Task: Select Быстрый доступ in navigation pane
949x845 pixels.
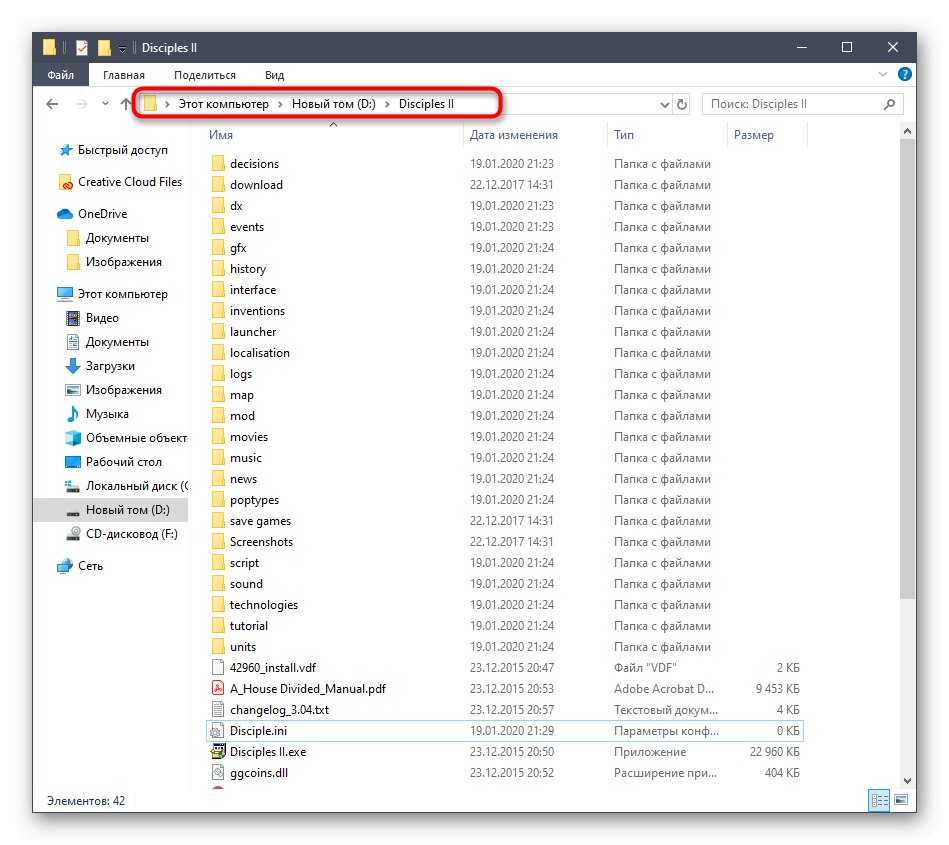Action: coord(122,150)
